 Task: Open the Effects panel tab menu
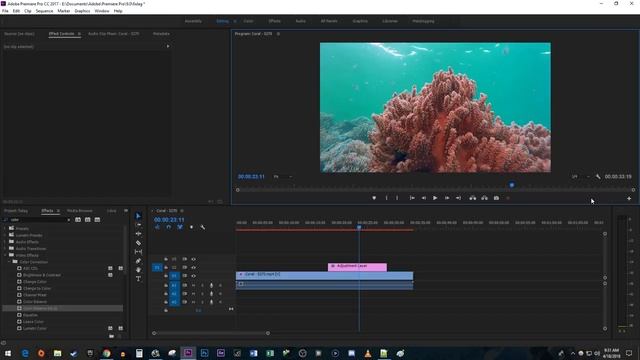[x=58, y=211]
